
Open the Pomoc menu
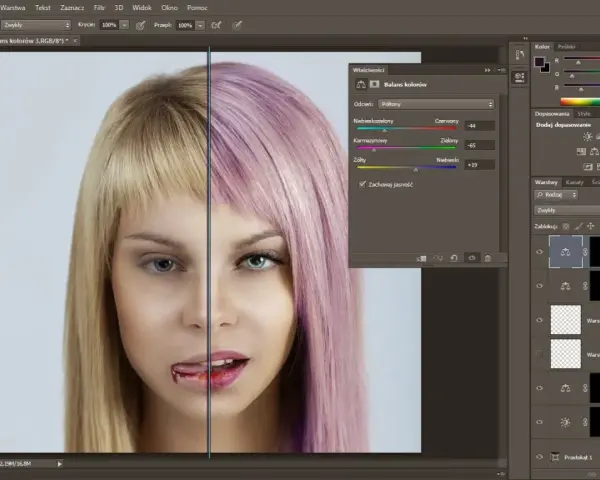click(197, 8)
